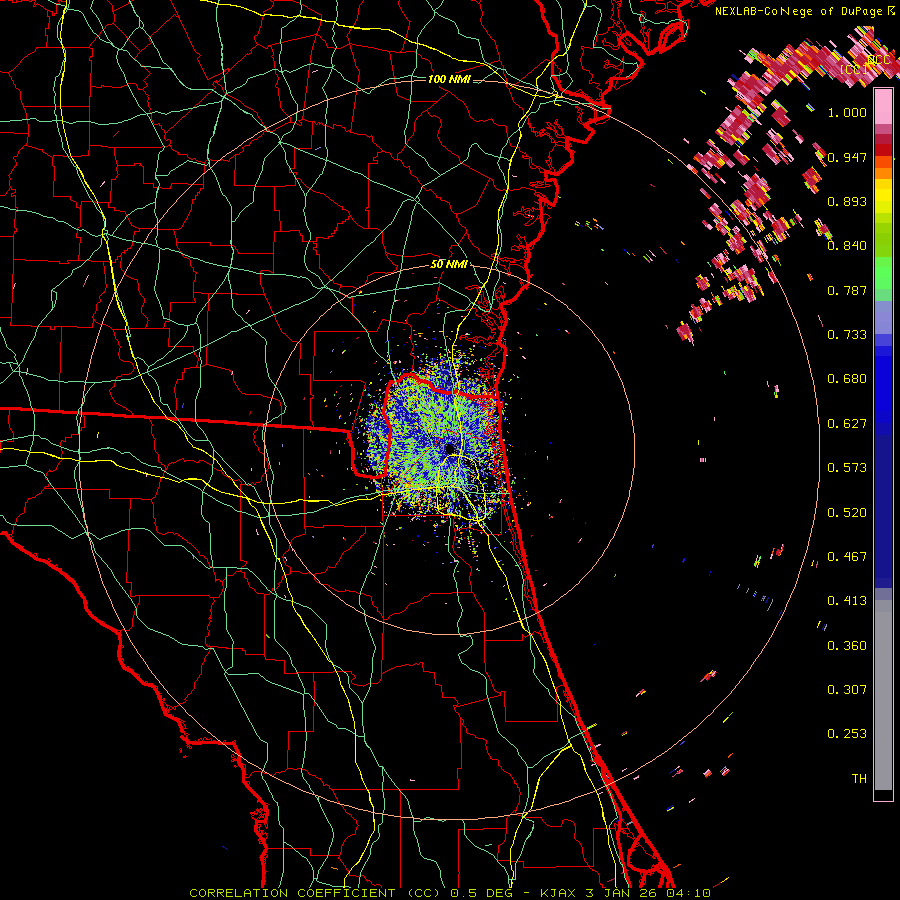Pick the gray lower section of the color bar

pos(883,695)
